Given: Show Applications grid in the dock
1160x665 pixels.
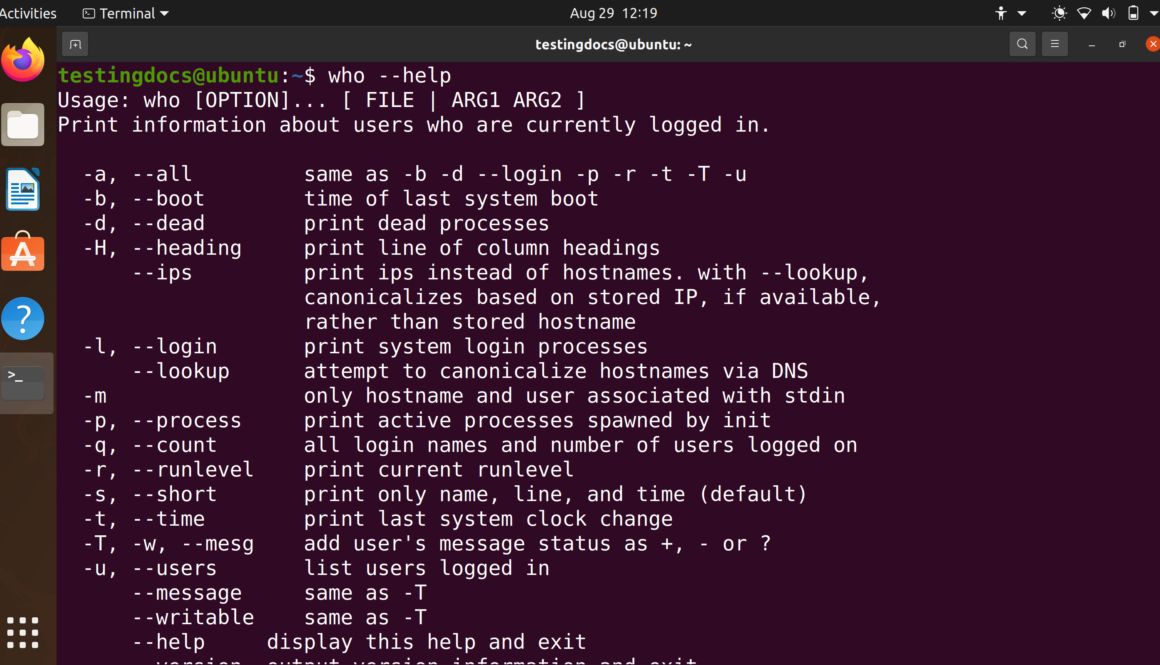Looking at the screenshot, I should click(x=23, y=632).
